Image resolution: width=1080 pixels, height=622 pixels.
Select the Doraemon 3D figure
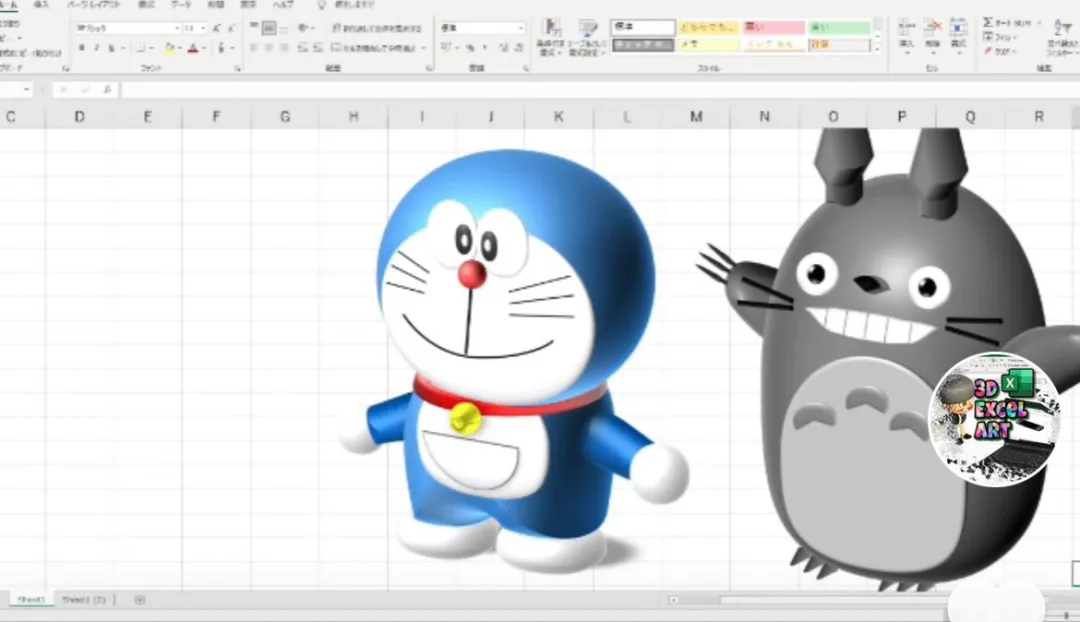pos(513,361)
